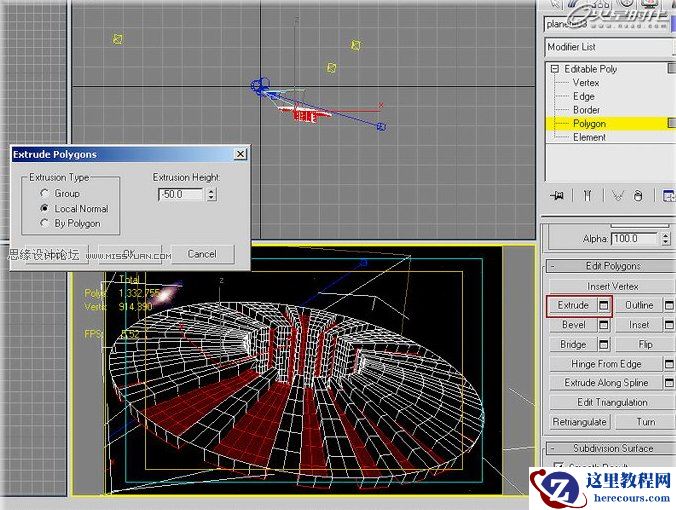Screen dimensions: 676x510
Task: Open the Modifier List dropdown
Action: [608, 47]
